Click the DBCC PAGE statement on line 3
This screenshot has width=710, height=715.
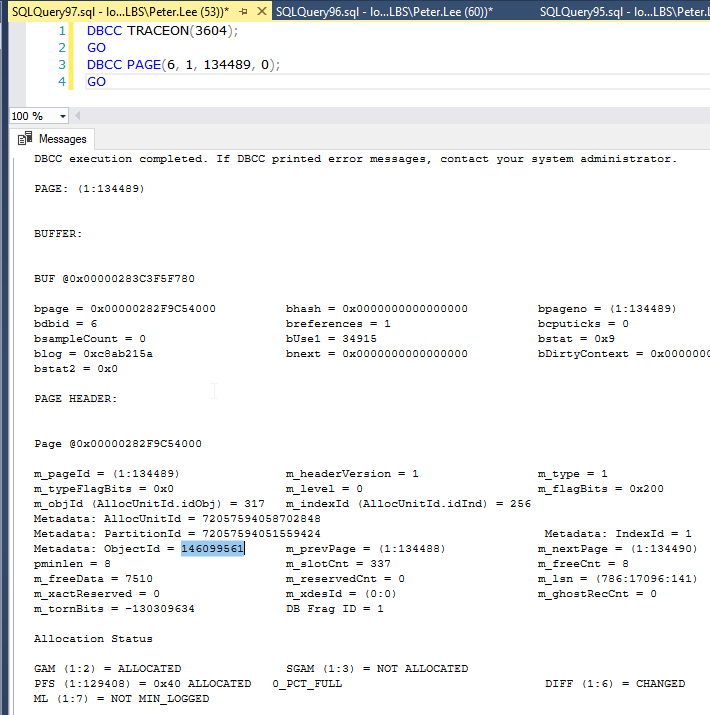click(x=183, y=65)
